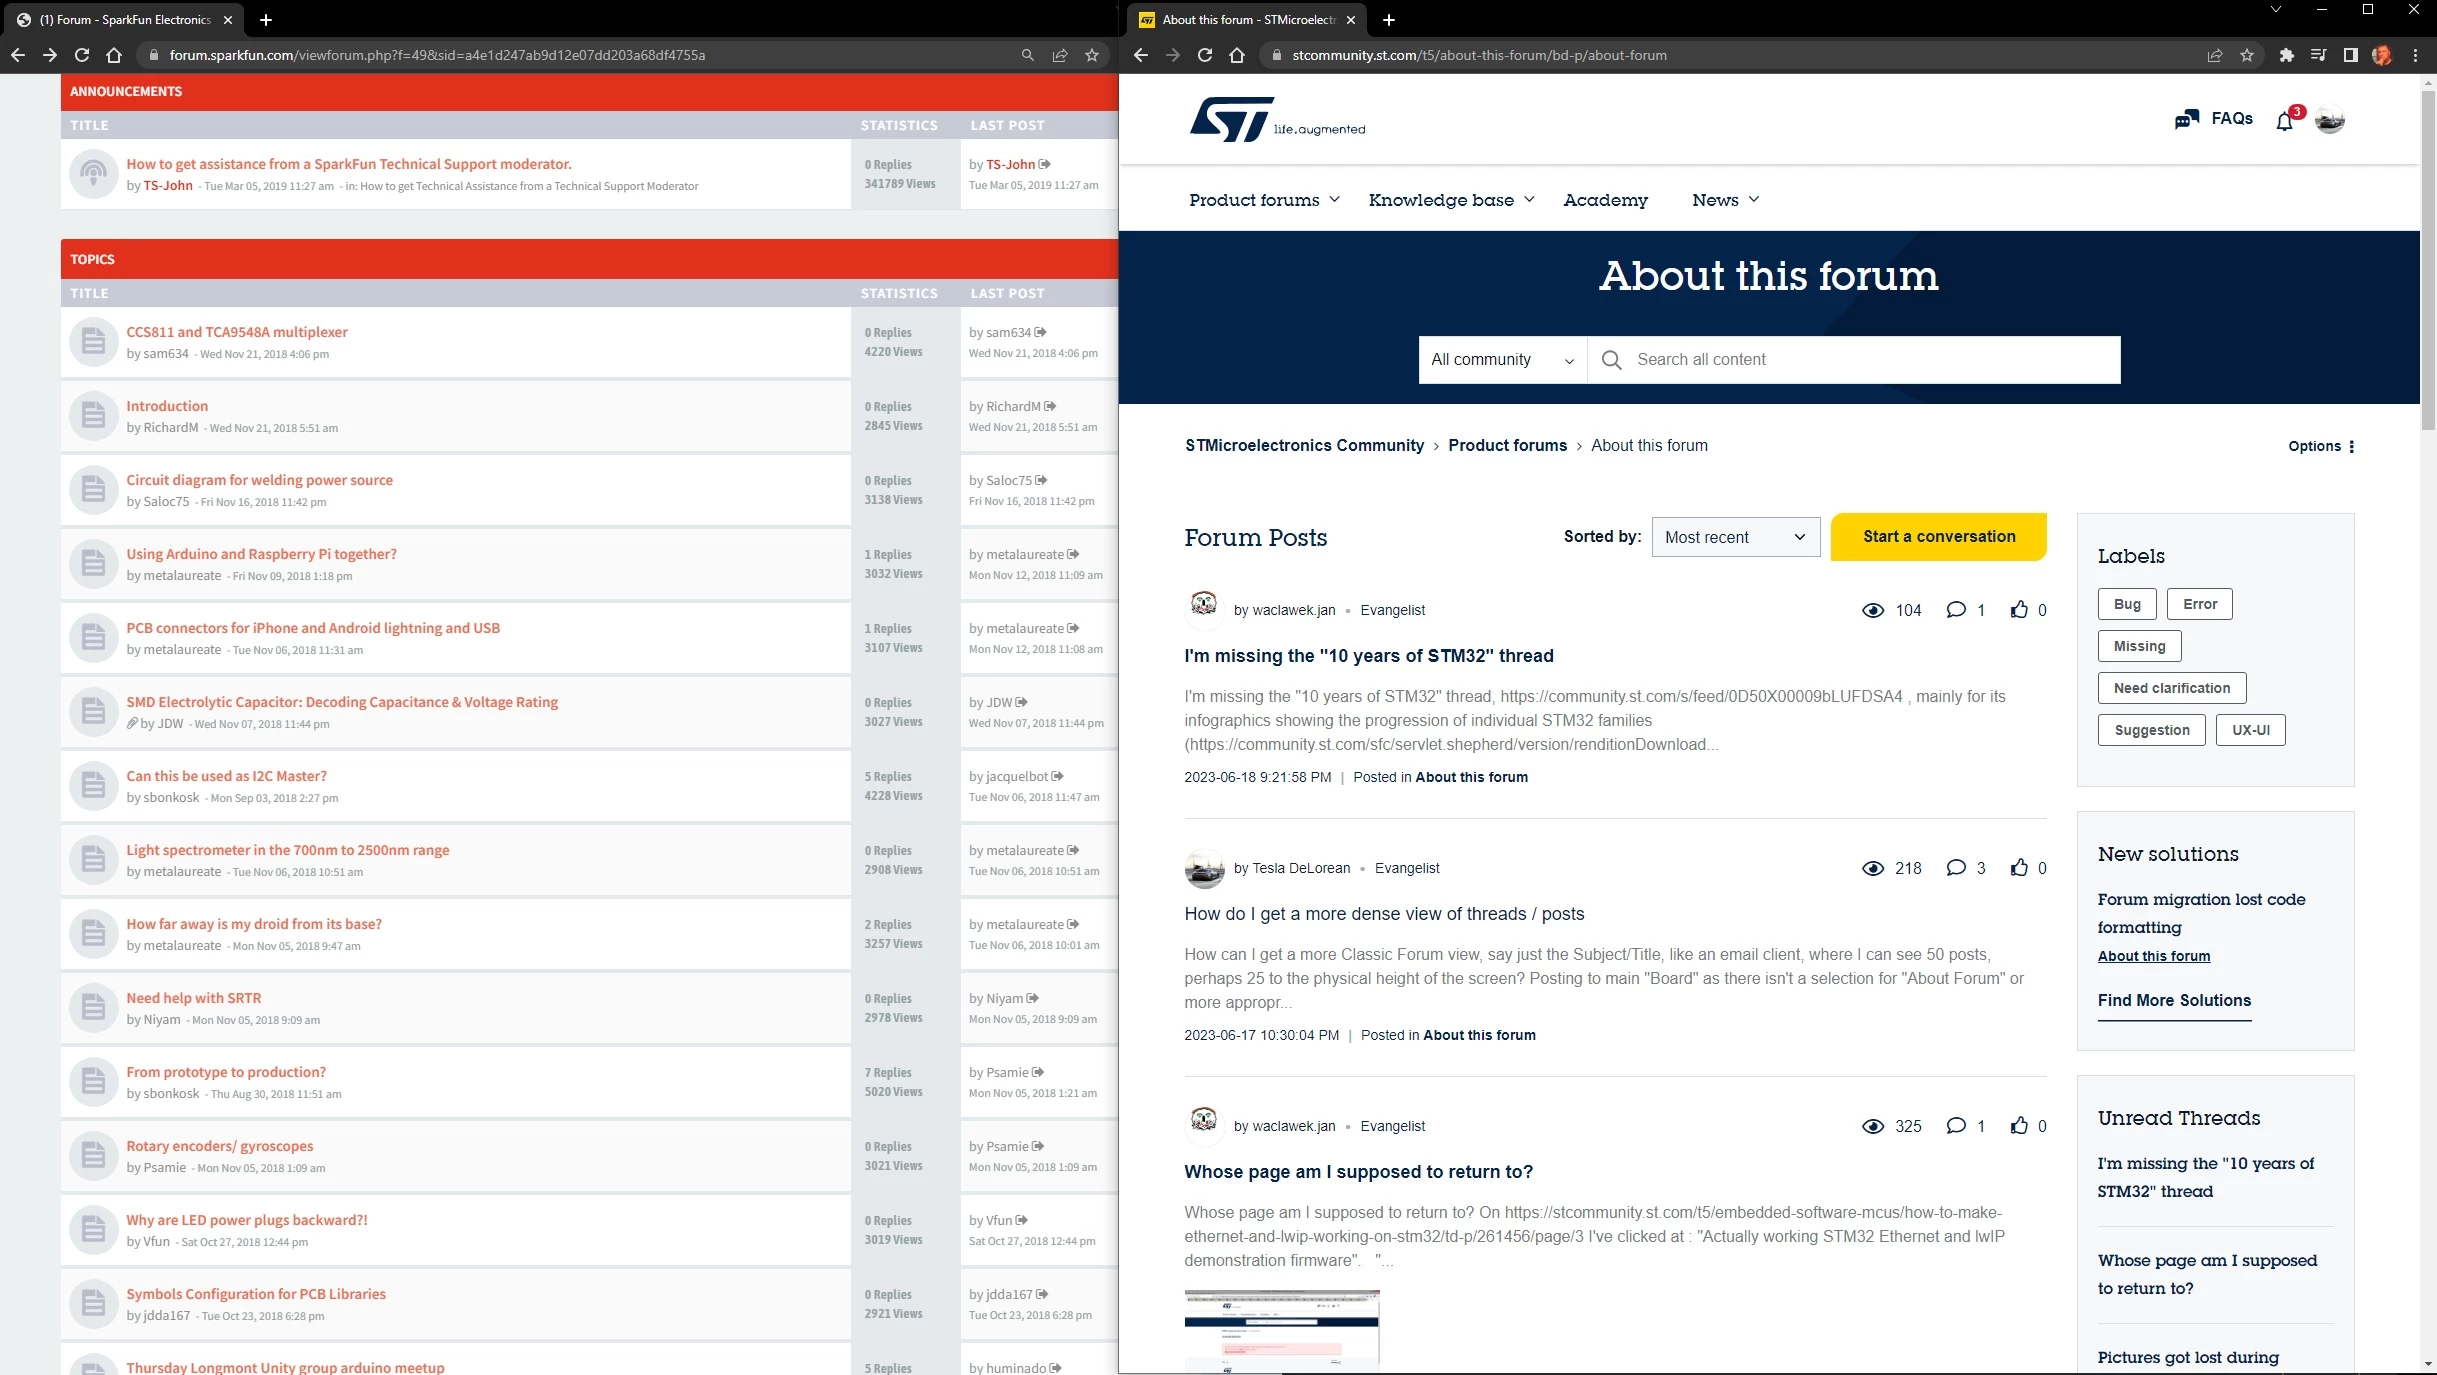Open Chrome tab search chevron
2437x1375 pixels.
tap(2275, 10)
